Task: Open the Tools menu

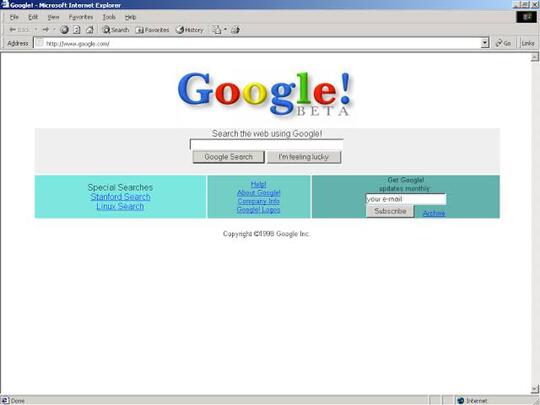Action: click(109, 17)
